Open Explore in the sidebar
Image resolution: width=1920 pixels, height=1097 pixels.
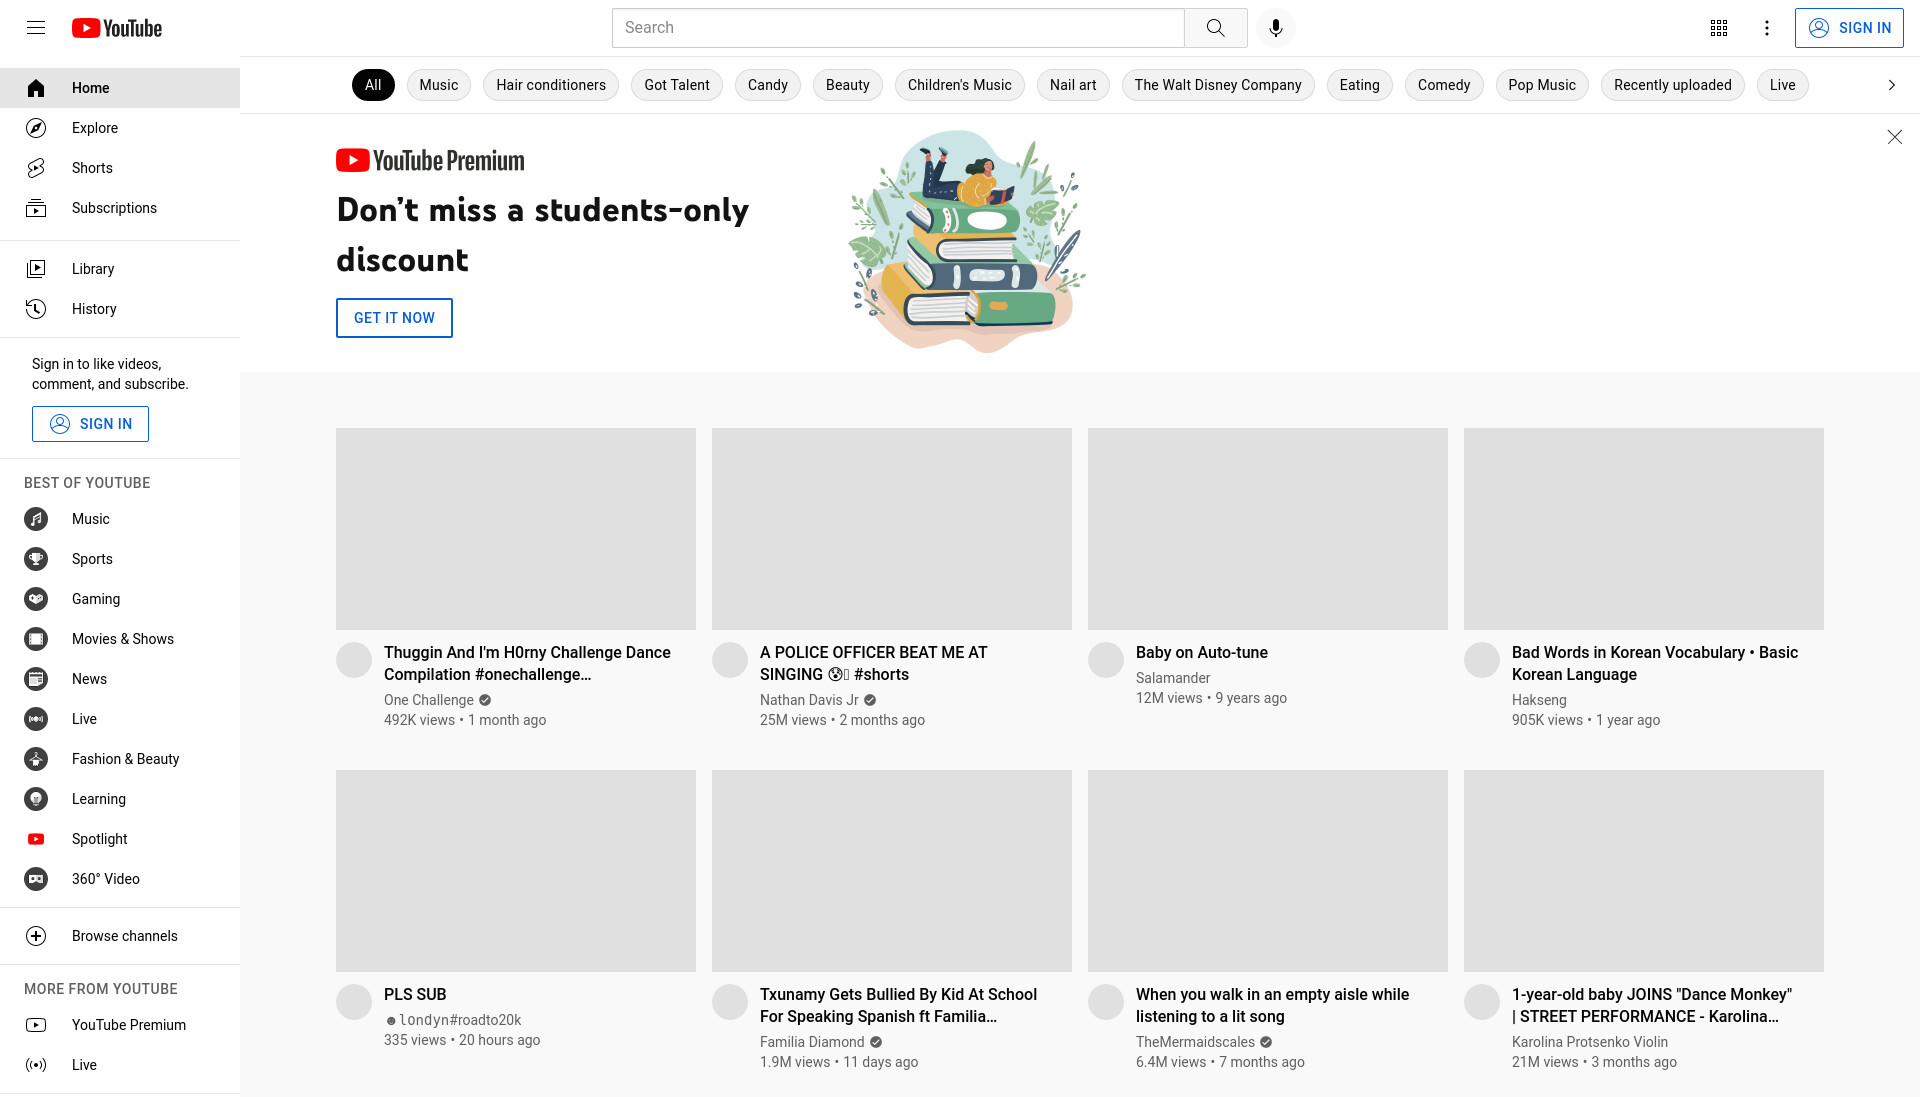(120, 128)
